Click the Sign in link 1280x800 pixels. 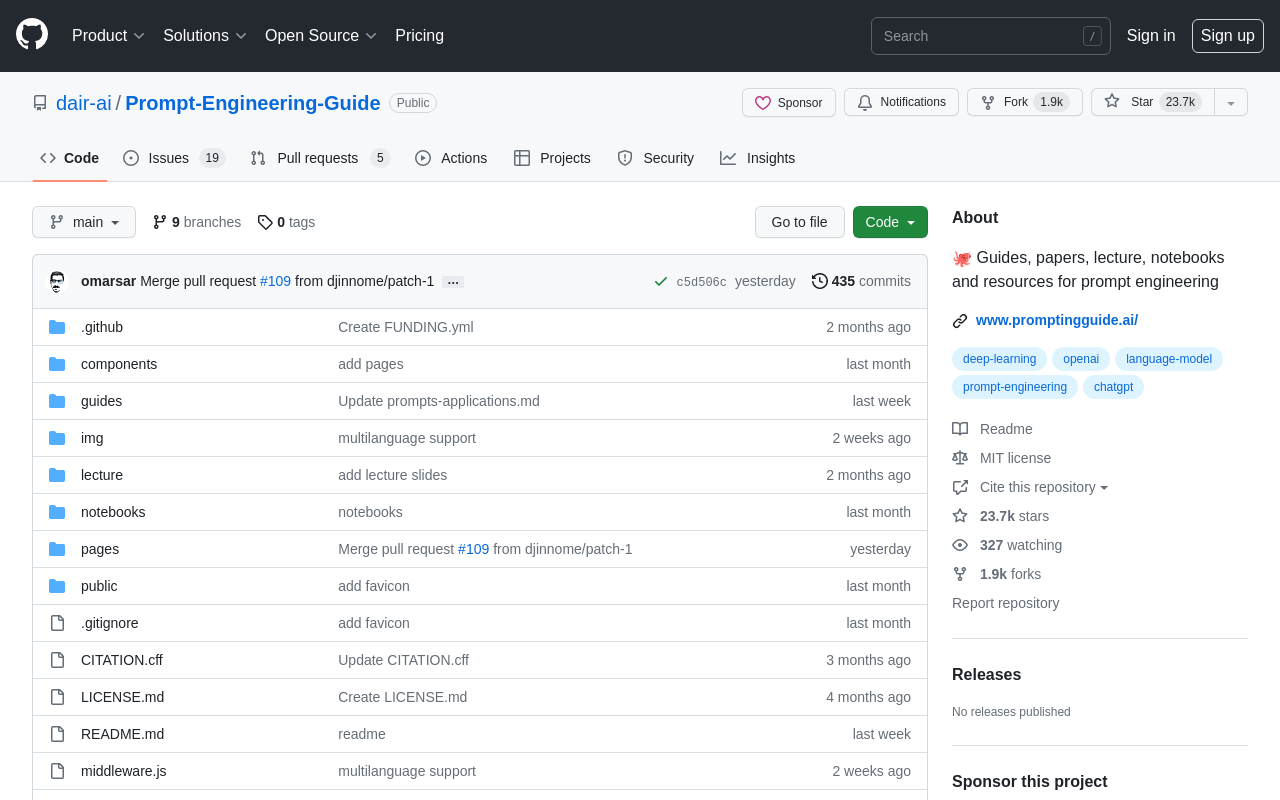click(1151, 36)
